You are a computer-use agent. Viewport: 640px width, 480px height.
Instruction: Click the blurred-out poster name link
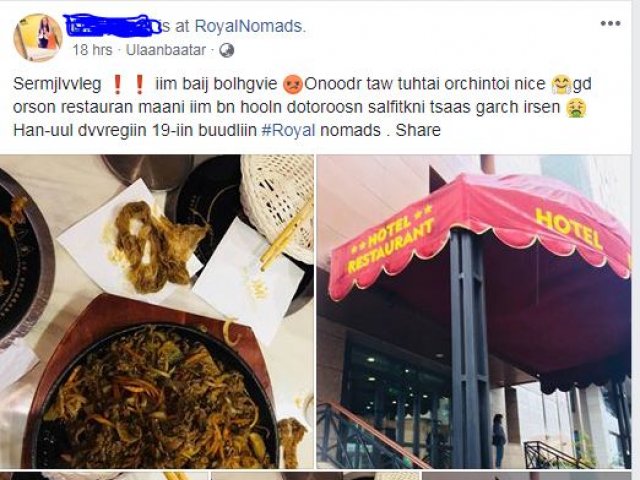pyautogui.click(x=112, y=25)
